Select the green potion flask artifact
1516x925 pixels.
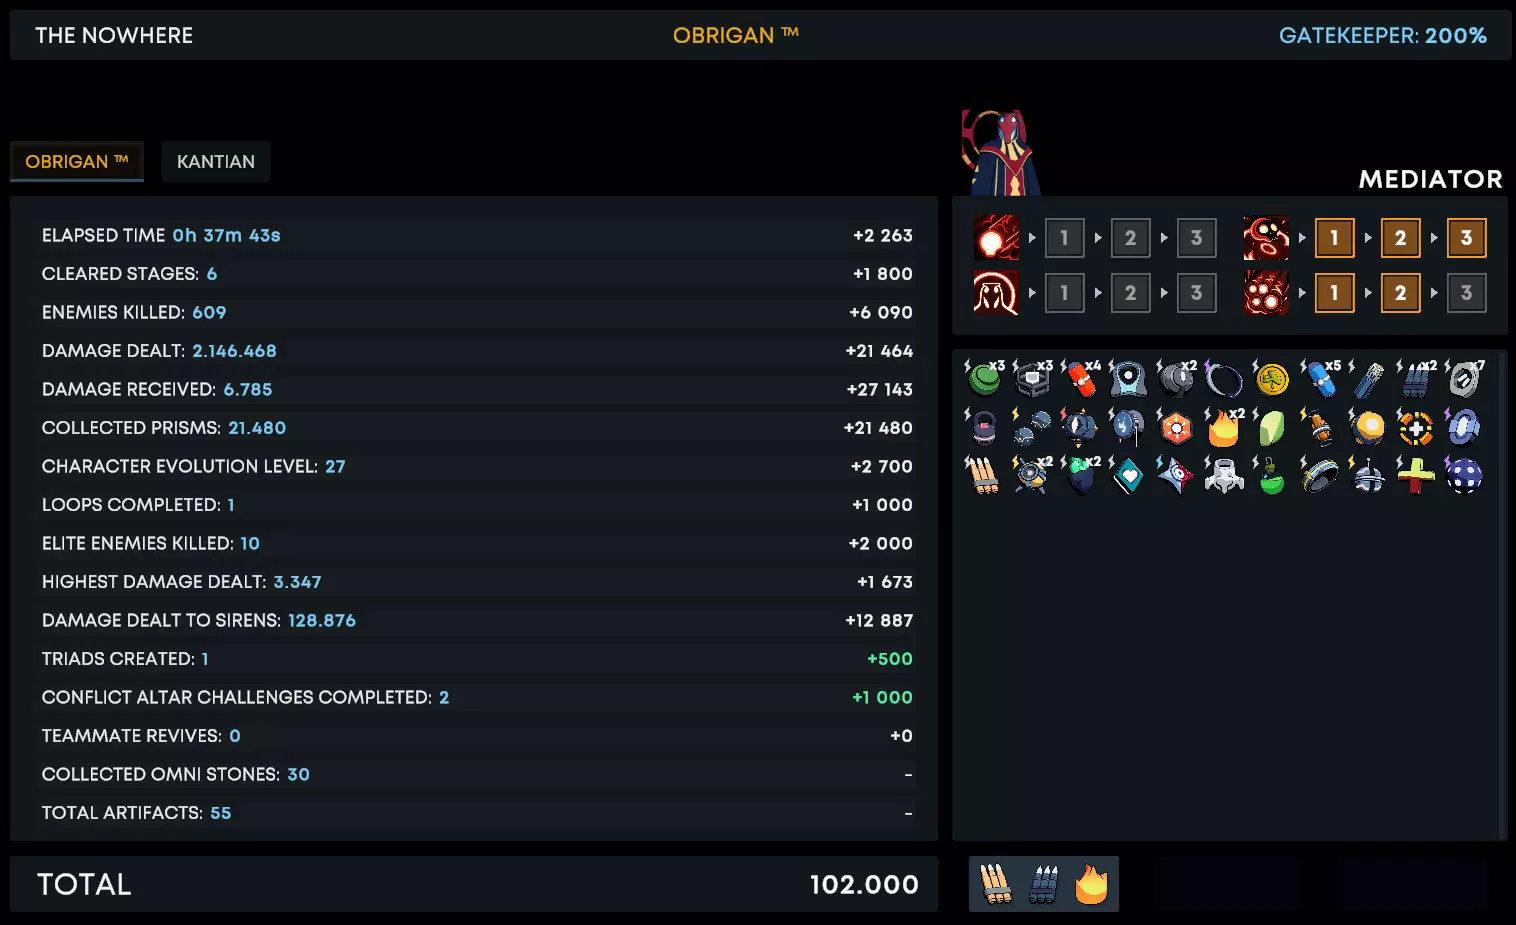1271,476
